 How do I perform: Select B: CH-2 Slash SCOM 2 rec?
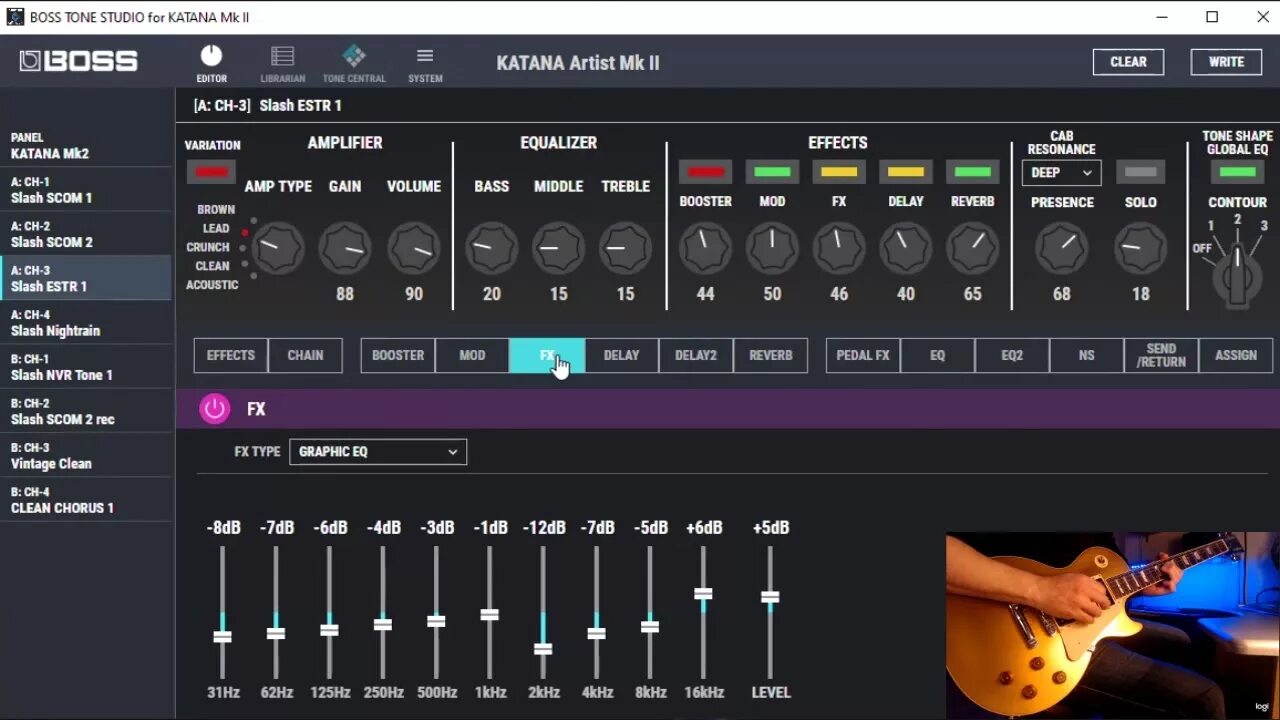coord(86,411)
